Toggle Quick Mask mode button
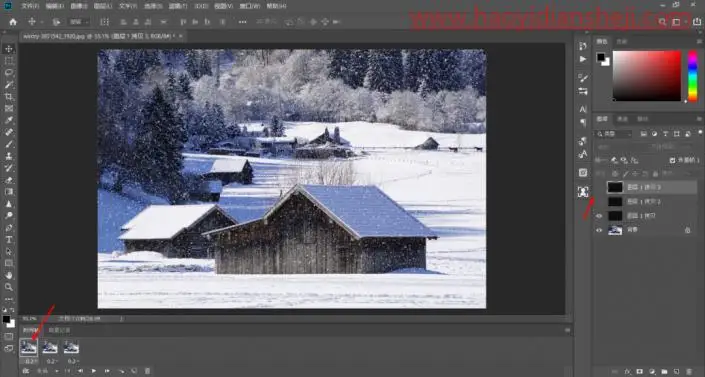This screenshot has width=705, height=377. tap(9, 337)
